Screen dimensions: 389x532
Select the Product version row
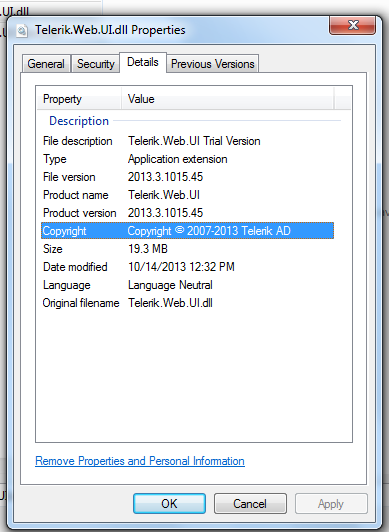[187, 213]
